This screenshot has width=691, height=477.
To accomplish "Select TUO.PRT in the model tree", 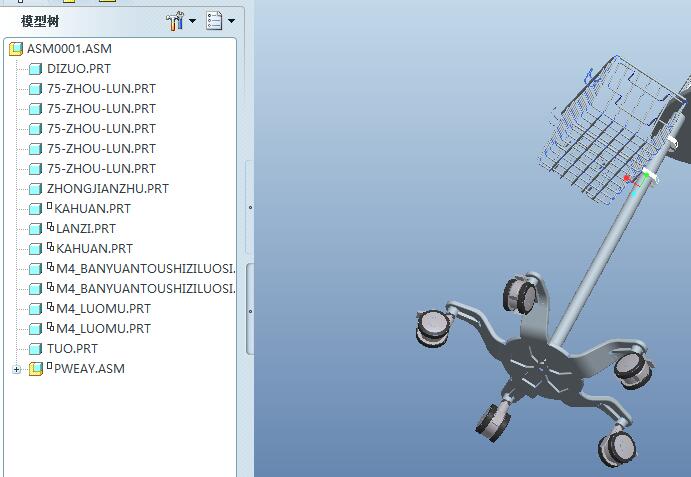I will (x=72, y=349).
